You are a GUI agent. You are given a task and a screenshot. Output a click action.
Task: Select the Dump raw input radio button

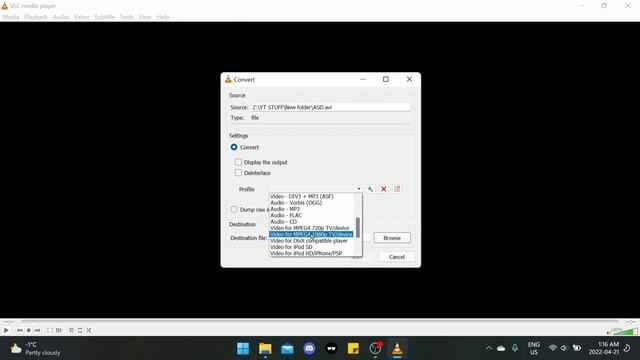[x=234, y=209]
